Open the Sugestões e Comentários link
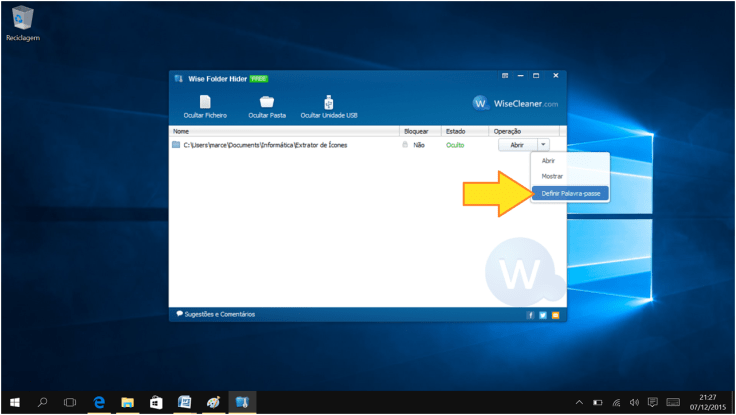The width and height of the screenshot is (736, 415). (x=215, y=314)
